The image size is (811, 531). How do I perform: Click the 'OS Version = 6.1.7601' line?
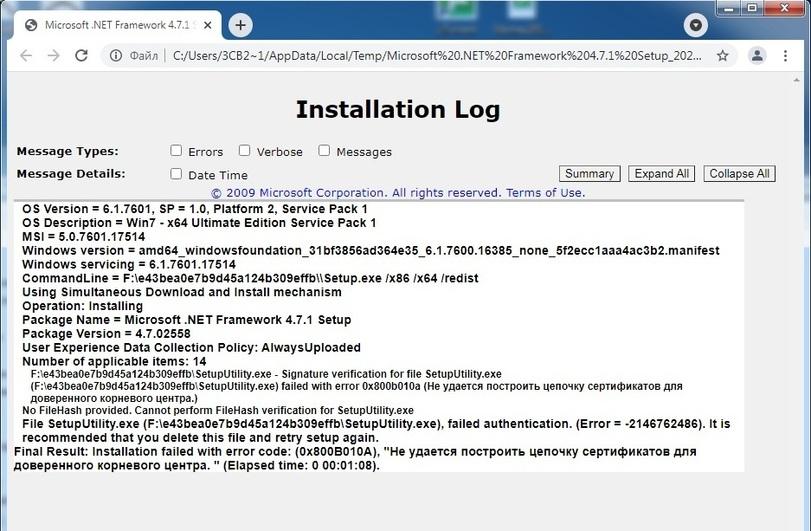[194, 209]
